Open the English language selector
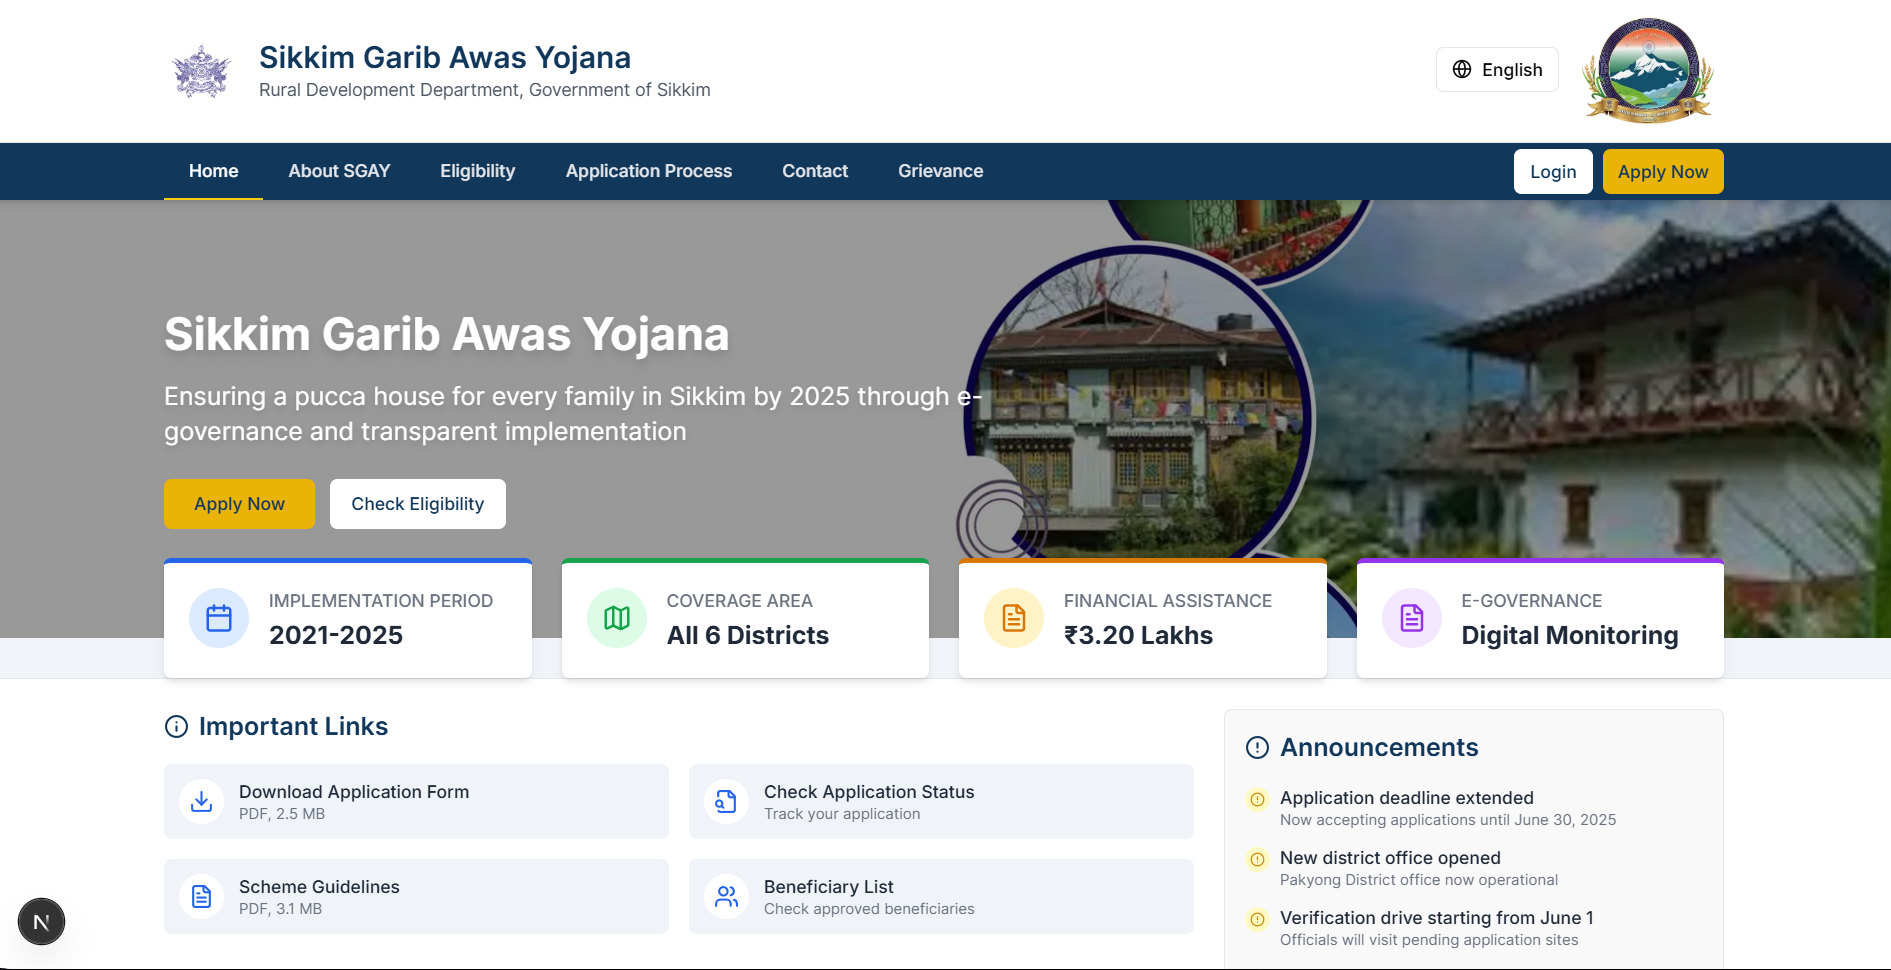 (1497, 69)
